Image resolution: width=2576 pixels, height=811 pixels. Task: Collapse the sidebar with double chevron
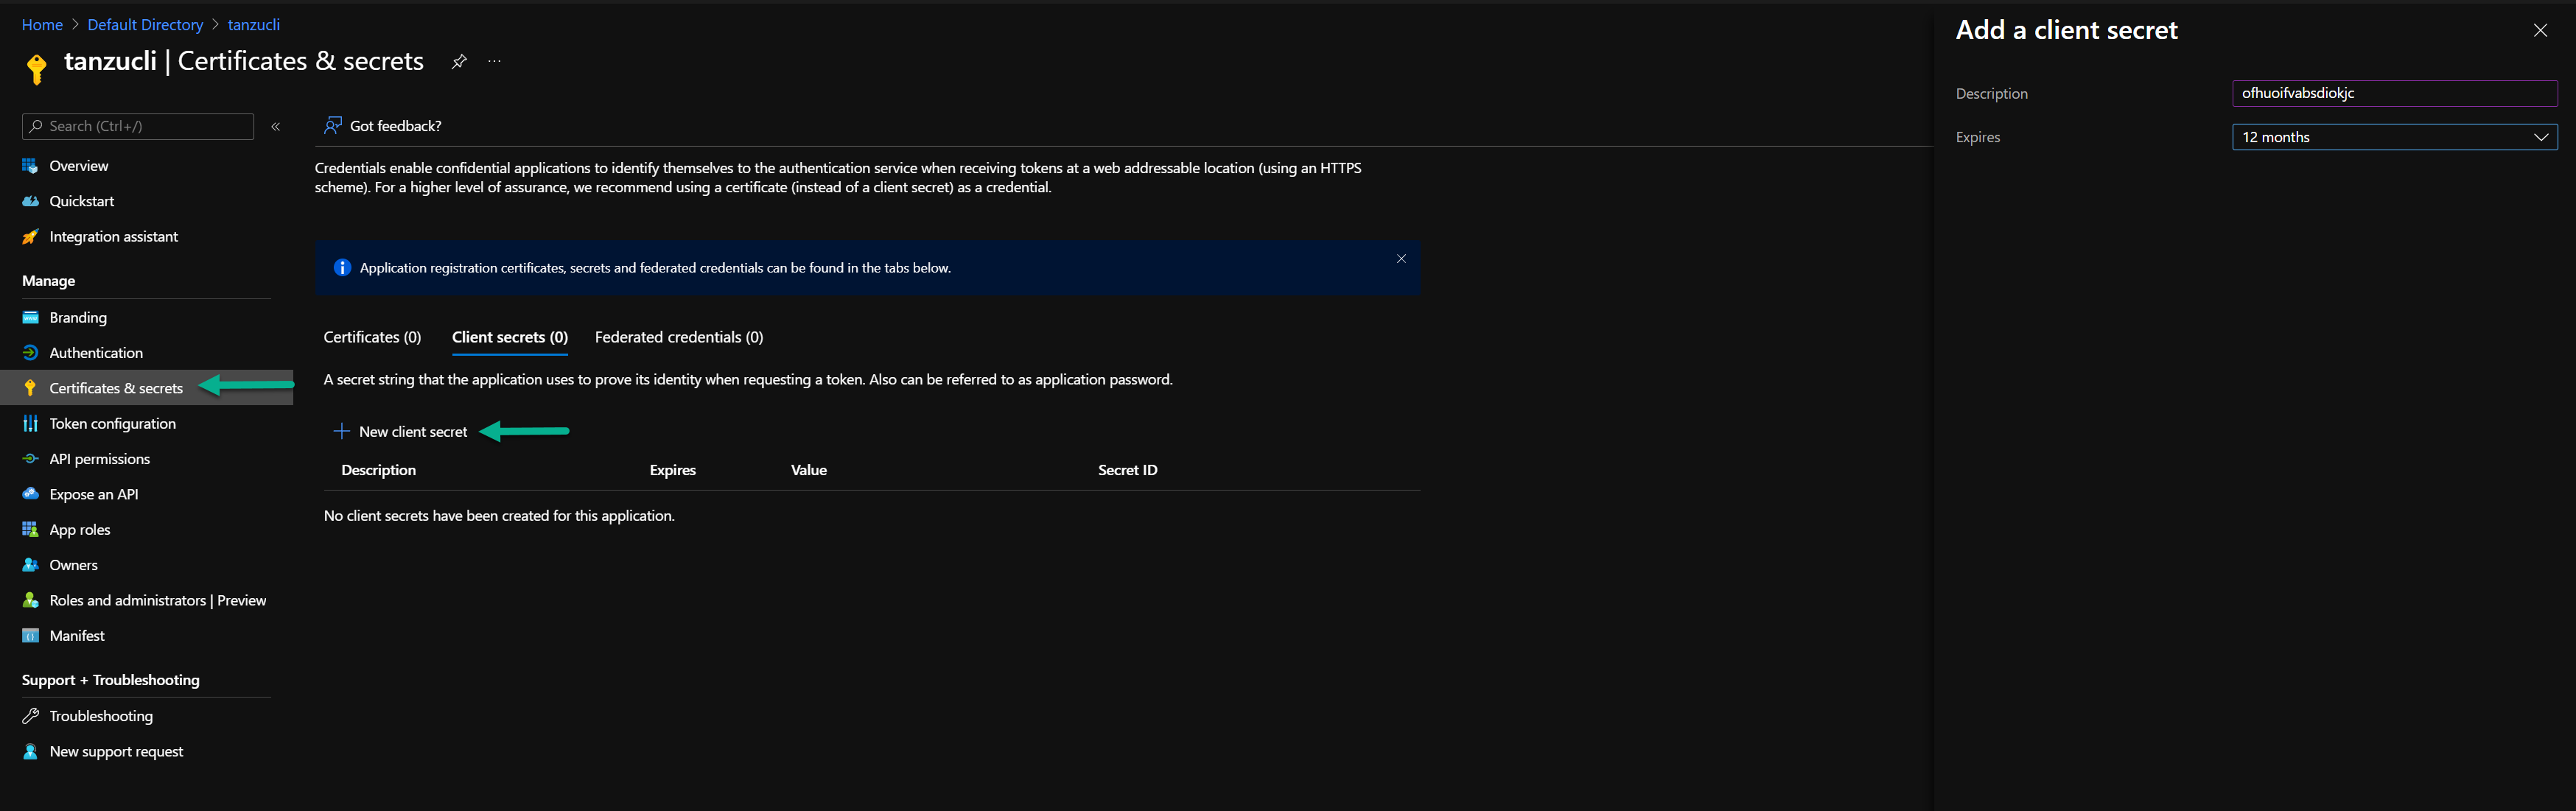(276, 127)
